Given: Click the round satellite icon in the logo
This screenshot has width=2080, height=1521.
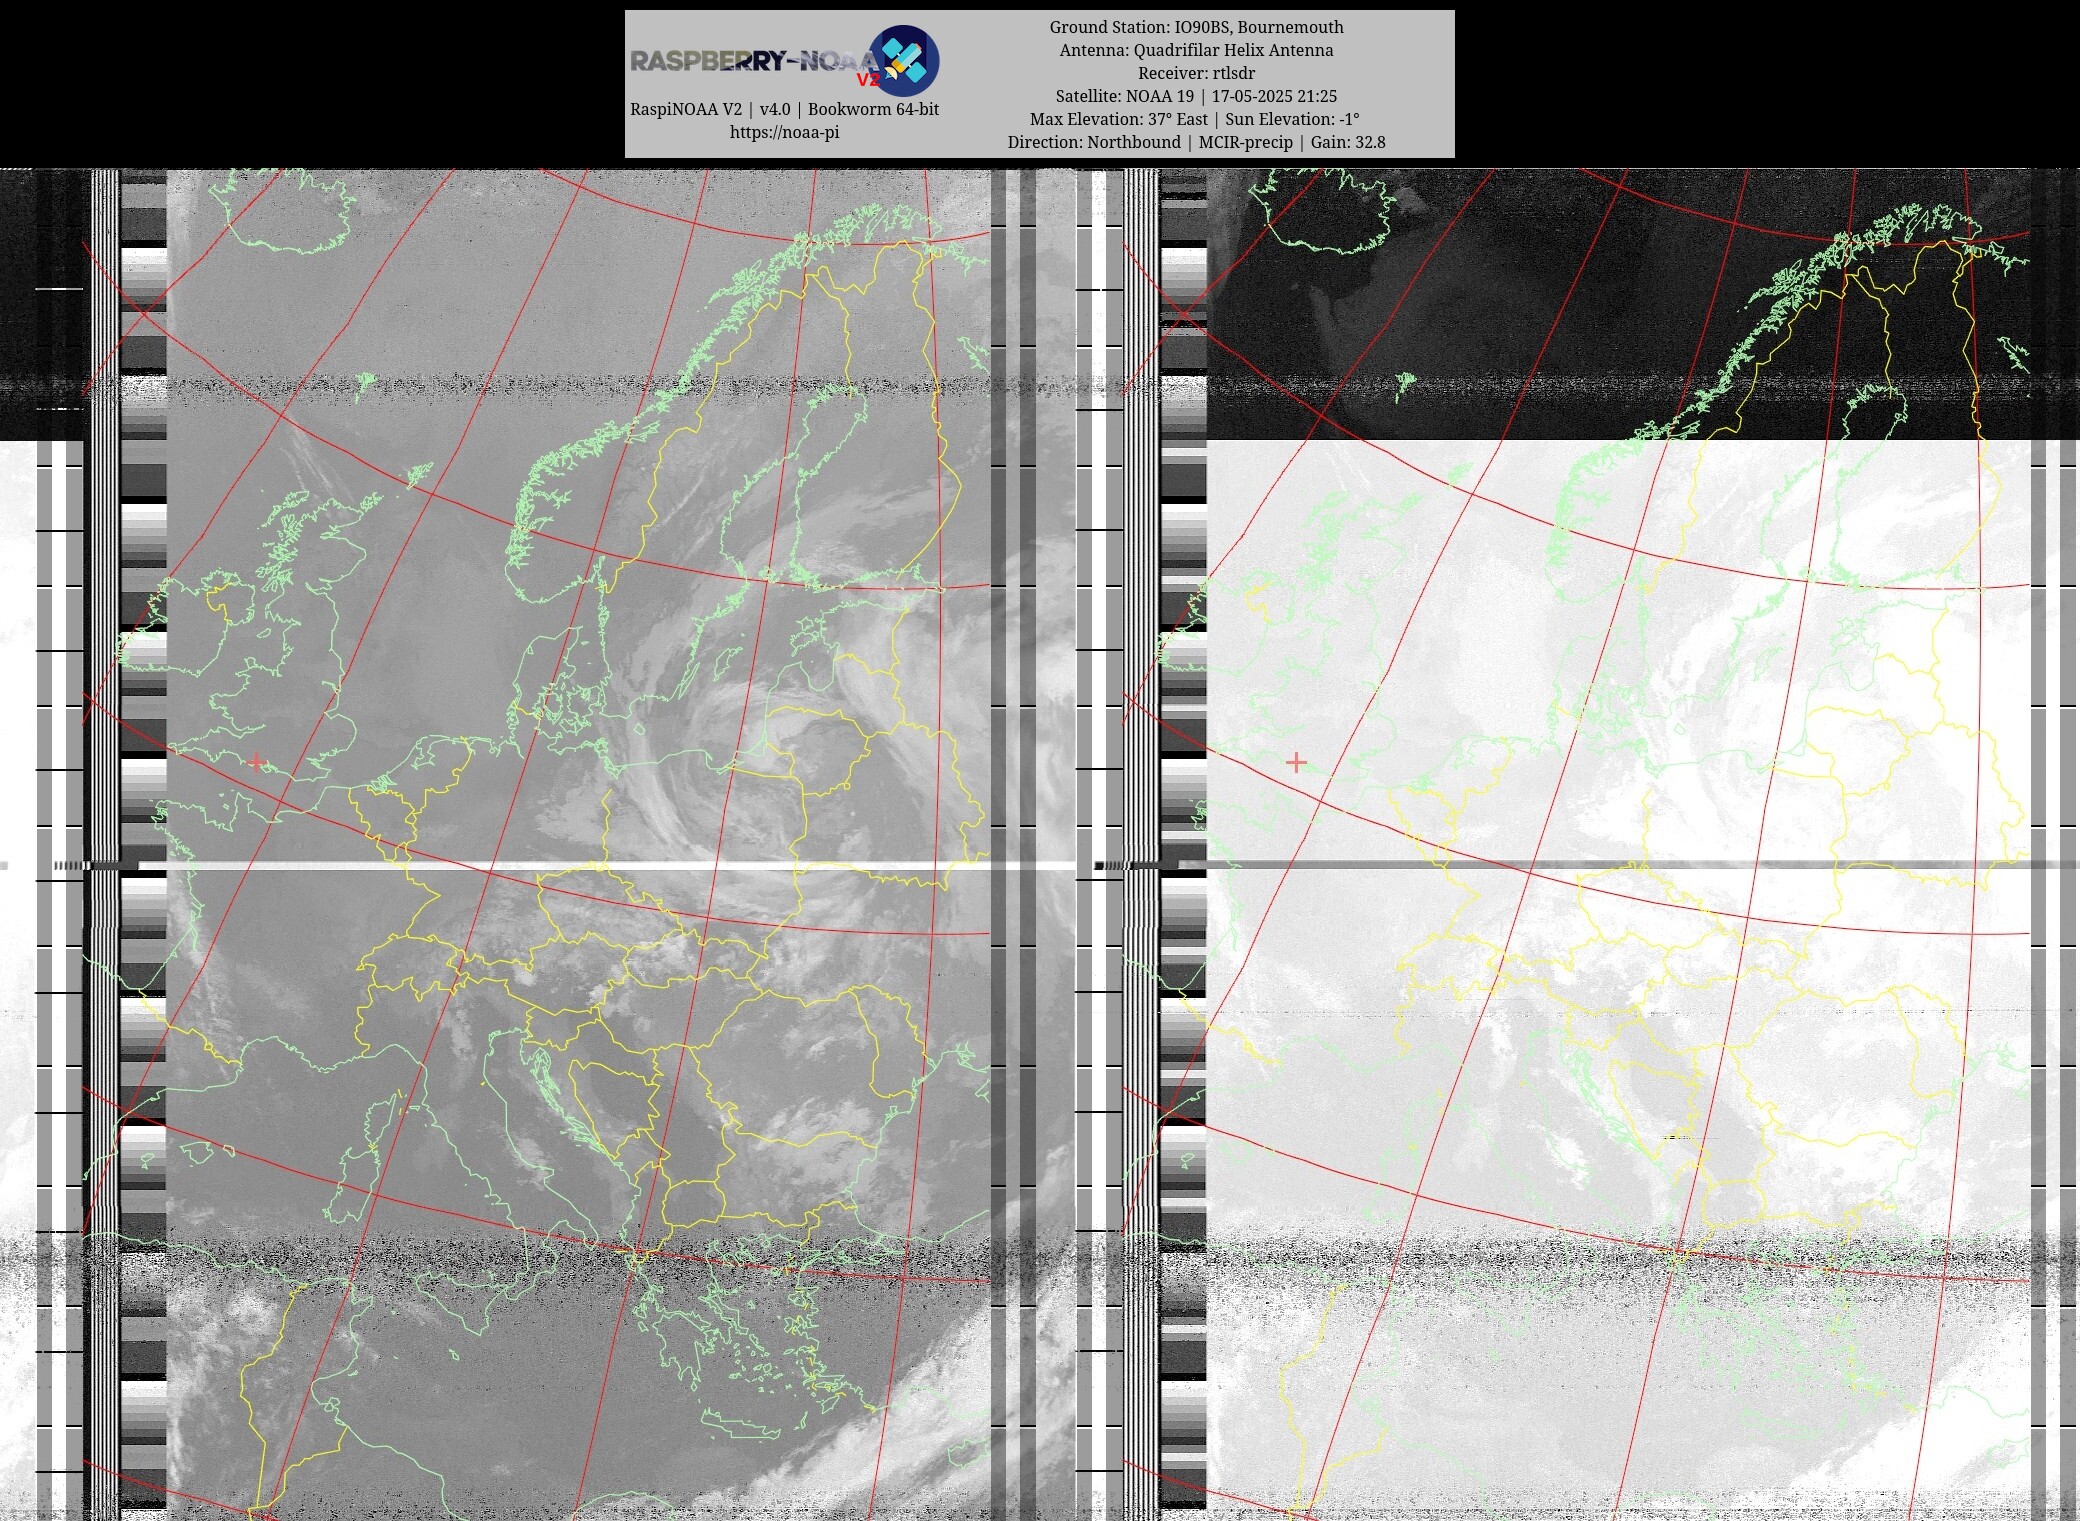Looking at the screenshot, I should click(x=904, y=60).
